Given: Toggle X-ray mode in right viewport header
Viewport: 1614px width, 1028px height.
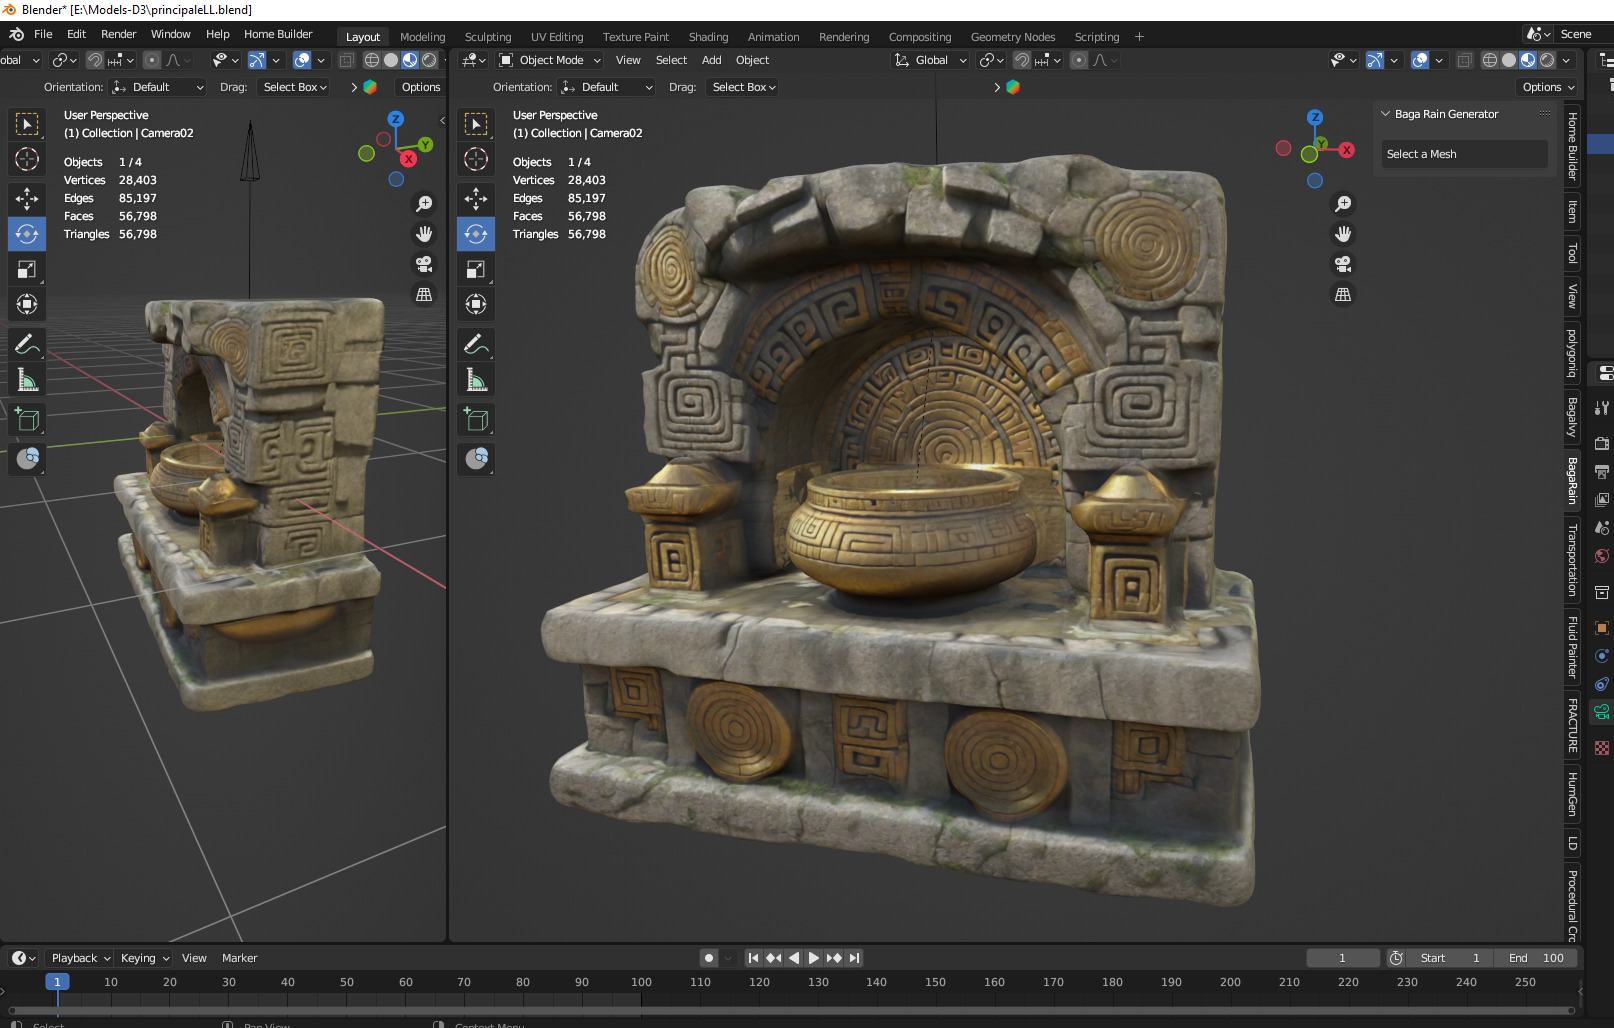Looking at the screenshot, I should 1464,60.
